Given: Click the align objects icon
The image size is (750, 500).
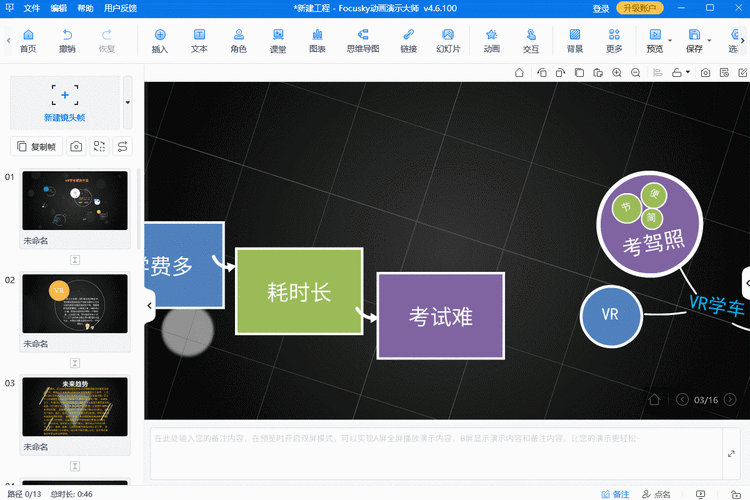Looking at the screenshot, I should tap(658, 73).
